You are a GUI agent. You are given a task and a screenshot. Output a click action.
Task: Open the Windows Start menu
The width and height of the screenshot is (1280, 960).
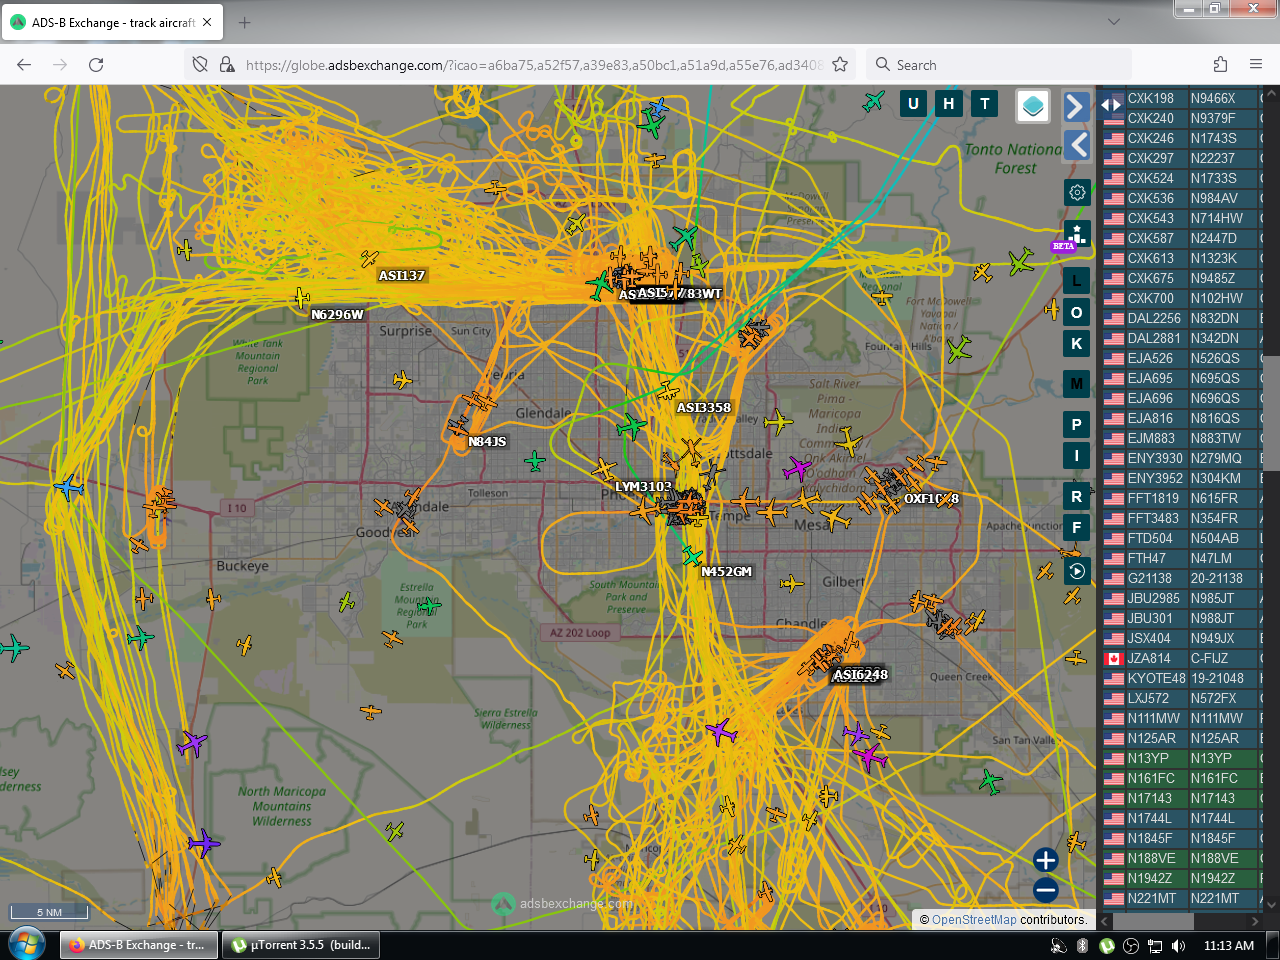click(27, 944)
